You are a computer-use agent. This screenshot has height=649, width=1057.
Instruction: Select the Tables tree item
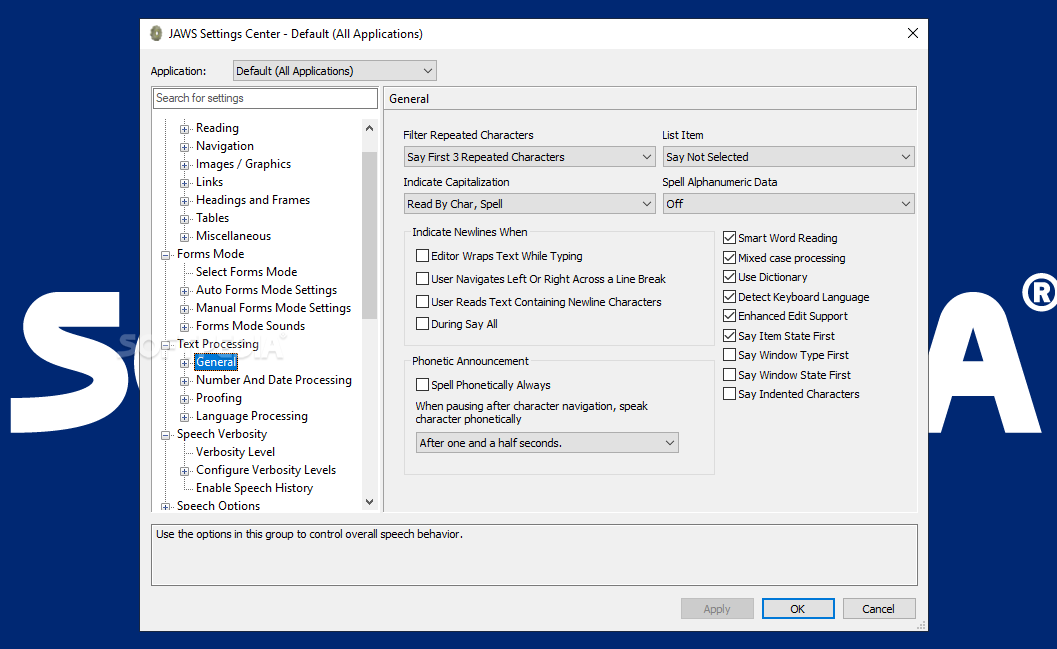[x=212, y=218]
